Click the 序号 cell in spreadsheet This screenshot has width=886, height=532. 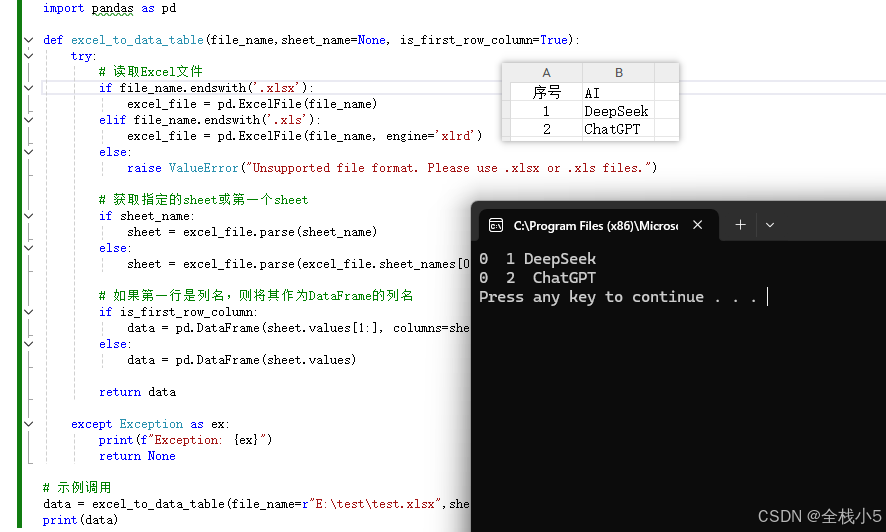pyautogui.click(x=546, y=92)
